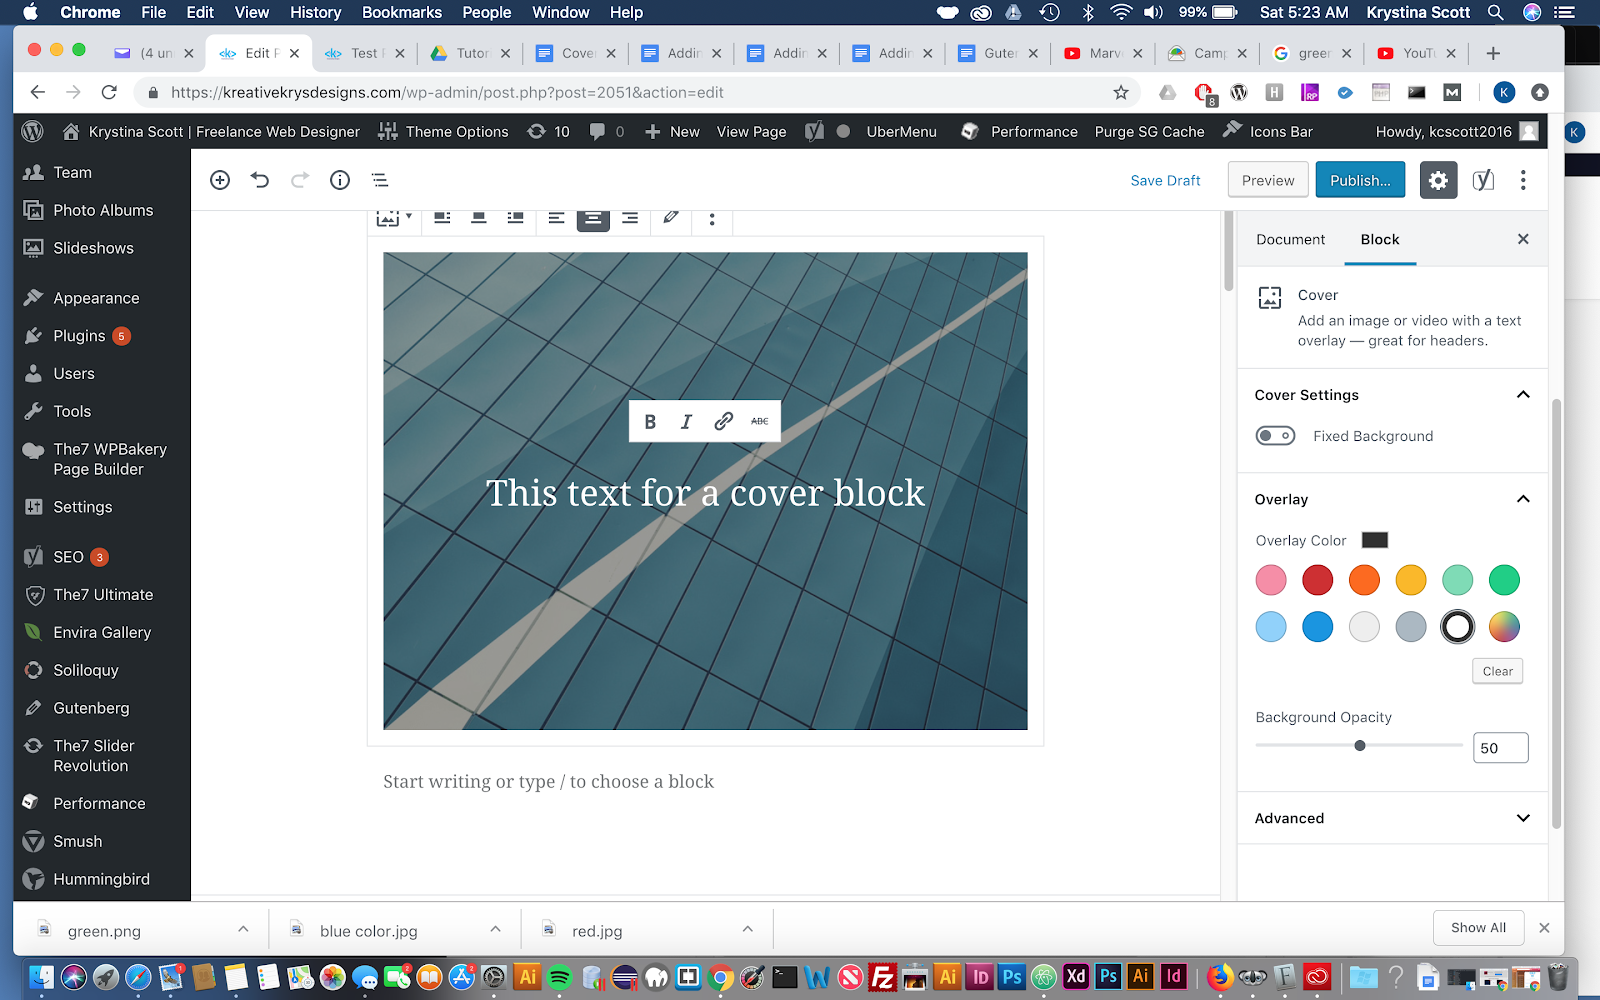This screenshot has height=1000, width=1600.
Task: Apply strikethrough to the cover text
Action: (x=760, y=422)
